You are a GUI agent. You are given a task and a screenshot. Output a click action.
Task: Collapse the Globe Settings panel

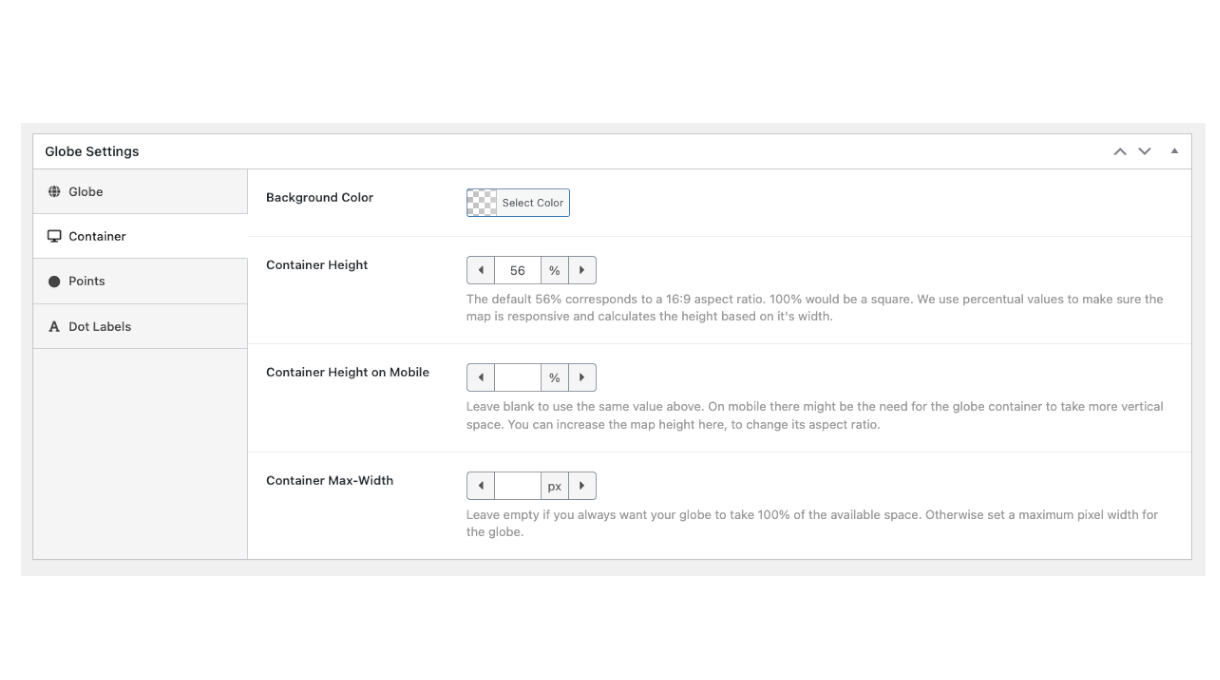pos(1174,151)
